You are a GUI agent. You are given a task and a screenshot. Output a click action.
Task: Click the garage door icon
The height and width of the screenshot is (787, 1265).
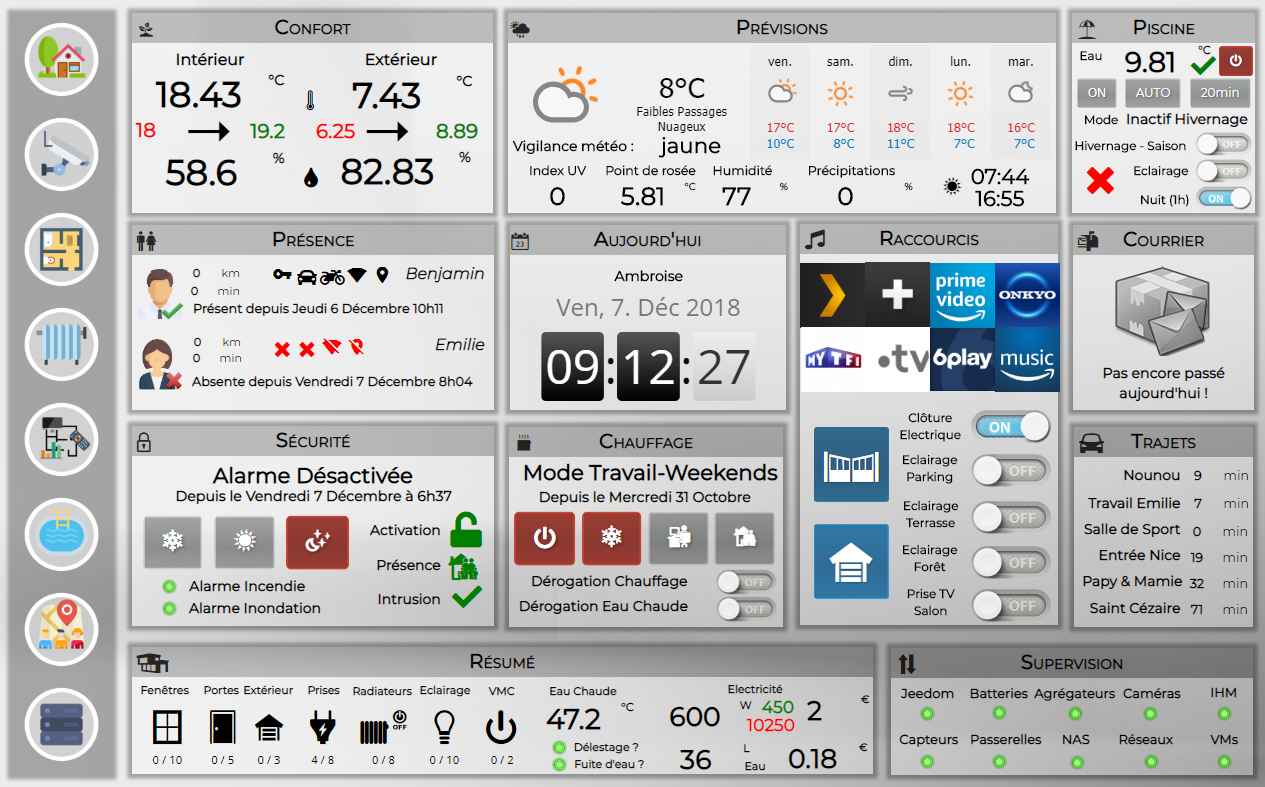[850, 561]
